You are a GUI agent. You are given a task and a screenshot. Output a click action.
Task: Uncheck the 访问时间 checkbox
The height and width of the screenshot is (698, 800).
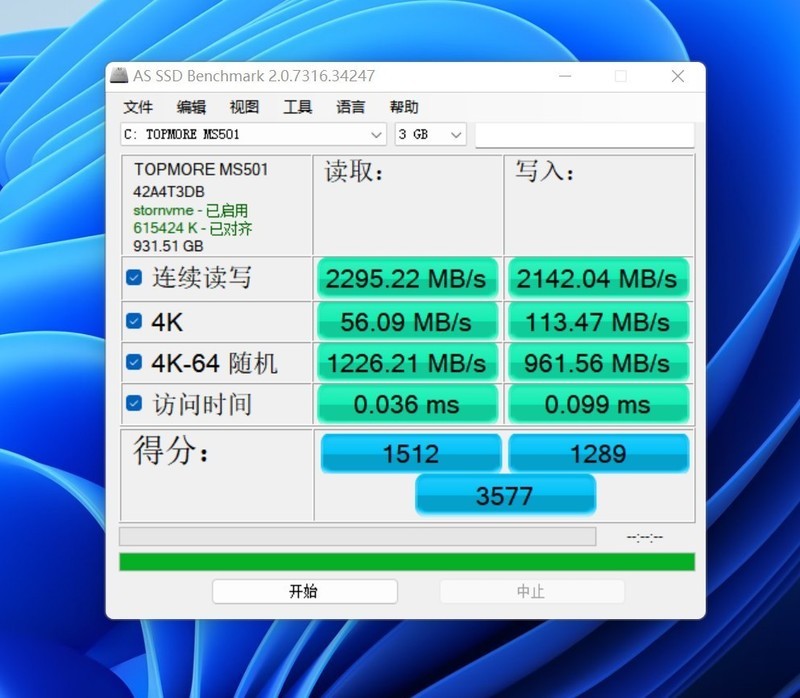[x=133, y=404]
